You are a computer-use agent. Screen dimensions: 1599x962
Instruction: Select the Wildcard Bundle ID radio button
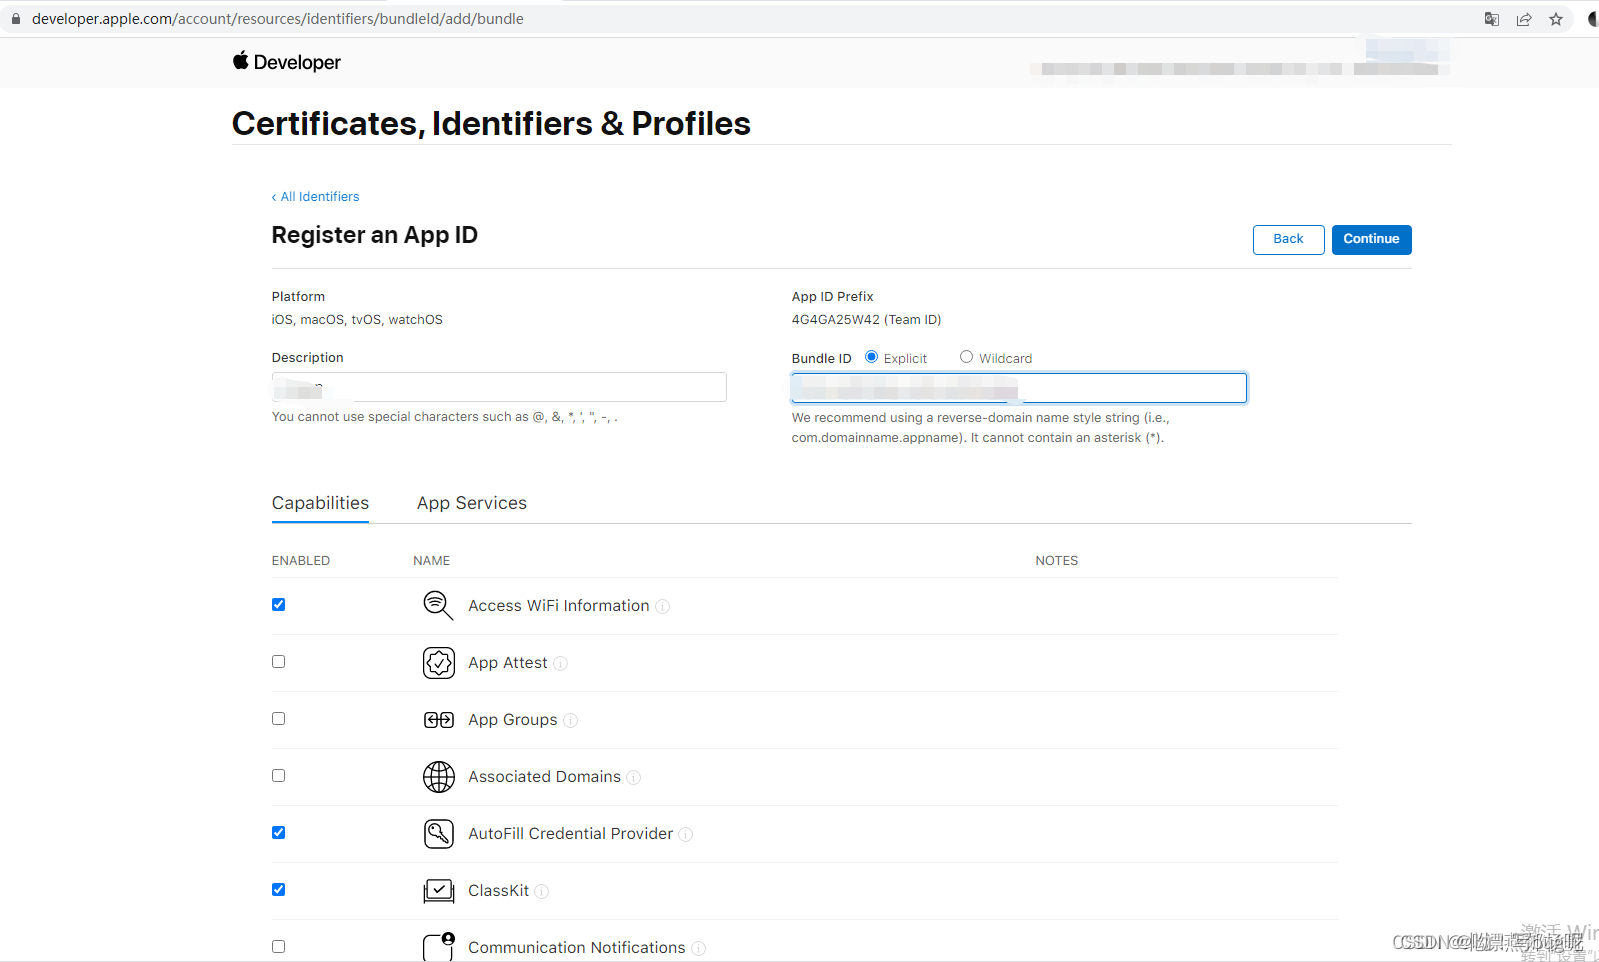967,357
